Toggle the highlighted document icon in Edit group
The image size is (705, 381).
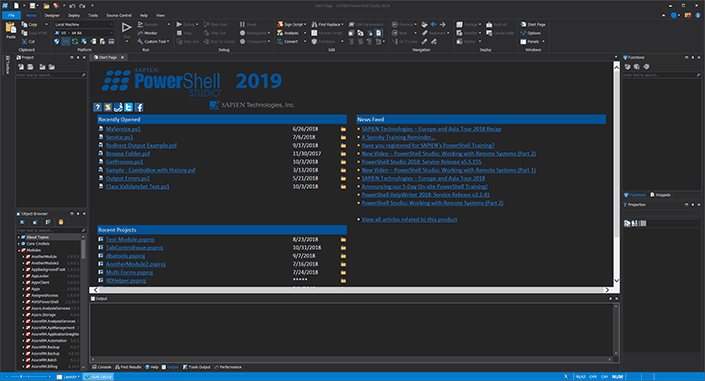point(379,33)
